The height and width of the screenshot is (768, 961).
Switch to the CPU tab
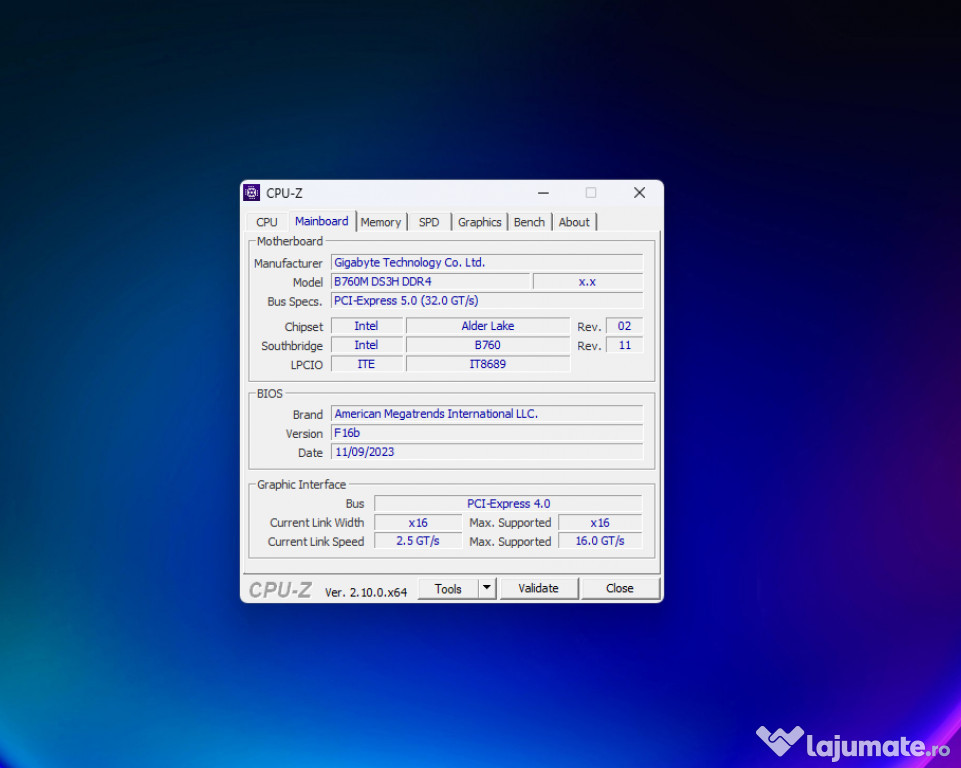[267, 222]
